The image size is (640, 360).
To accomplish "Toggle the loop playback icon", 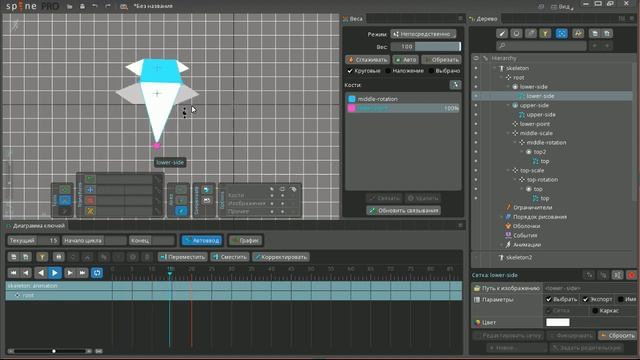I will 97,273.
